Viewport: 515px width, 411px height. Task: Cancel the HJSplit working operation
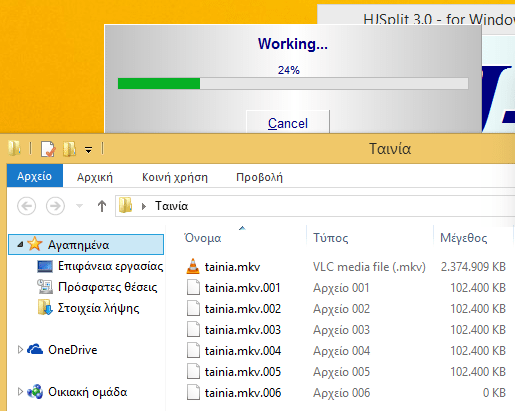[x=288, y=122]
